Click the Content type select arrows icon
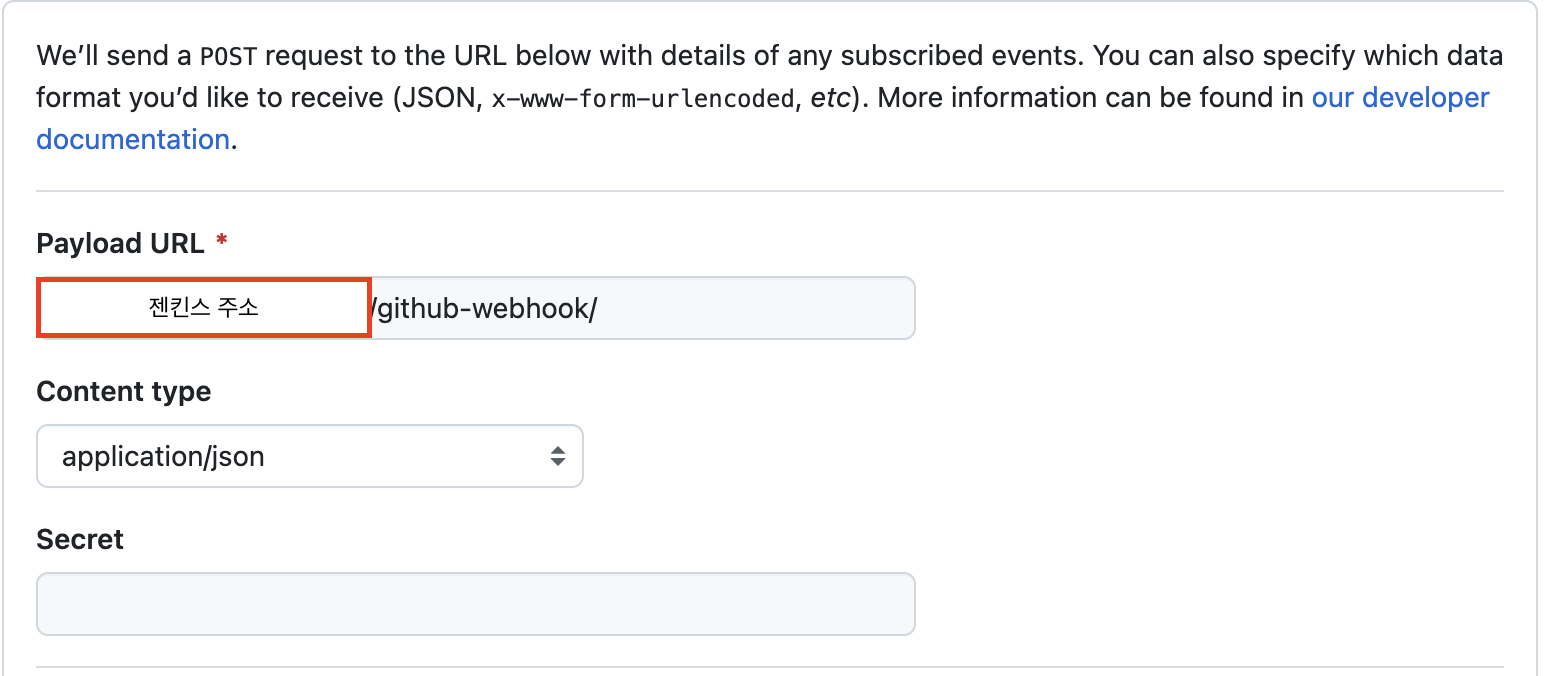Screen dimensions: 1550x676 tap(558, 457)
